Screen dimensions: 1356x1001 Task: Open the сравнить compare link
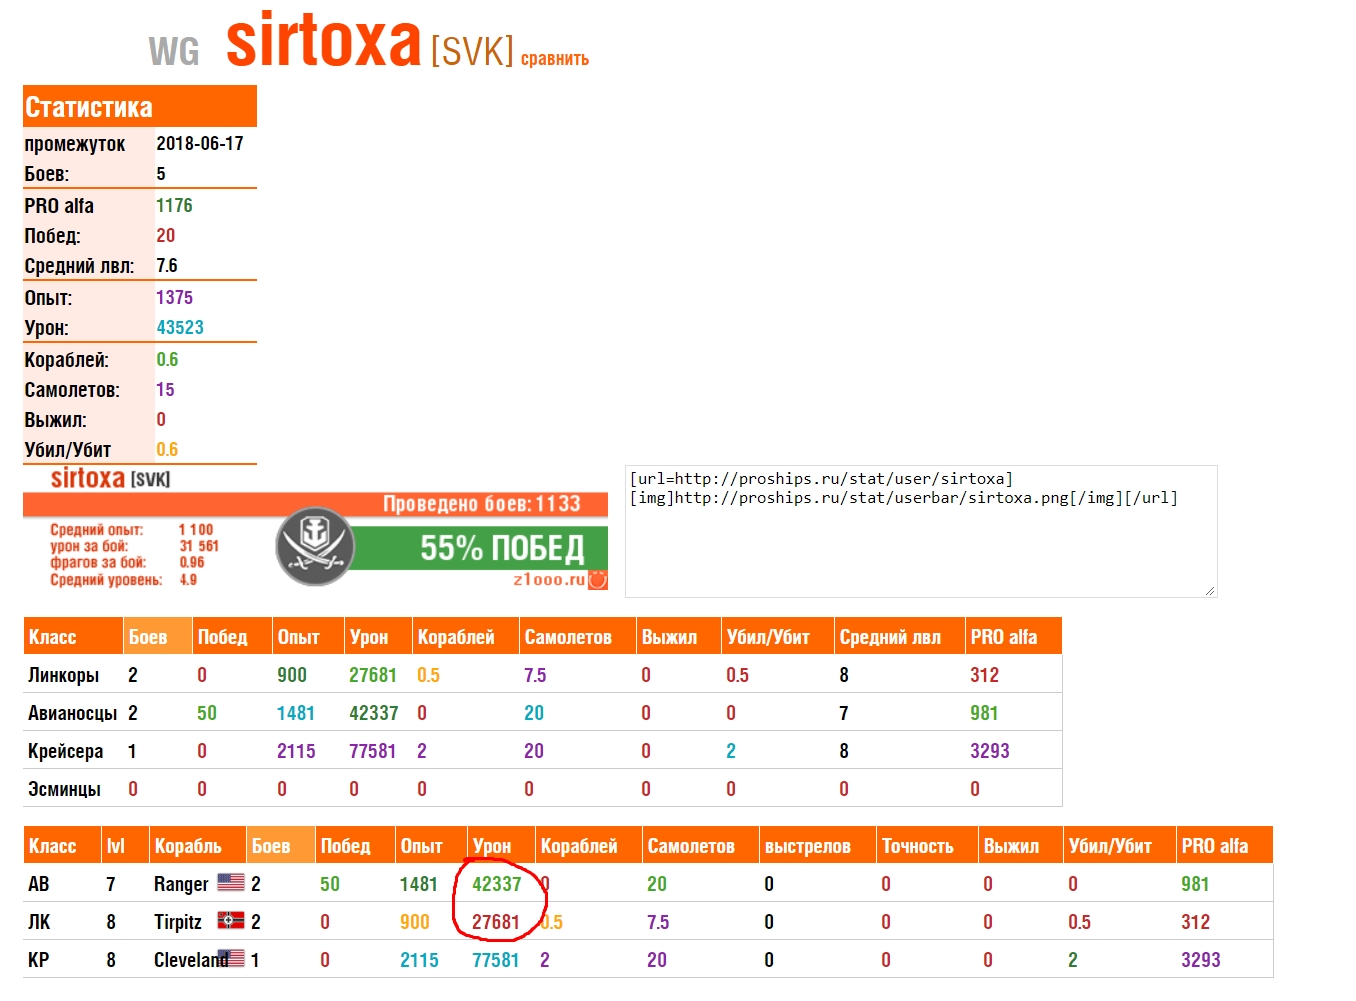coord(555,59)
